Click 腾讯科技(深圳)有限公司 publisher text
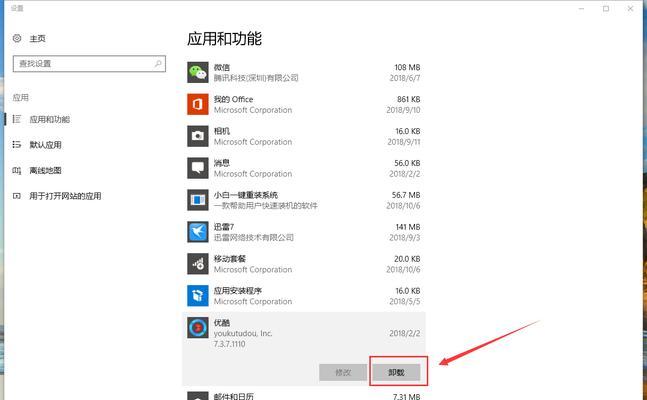Image resolution: width=647 pixels, height=400 pixels. pyautogui.click(x=256, y=78)
